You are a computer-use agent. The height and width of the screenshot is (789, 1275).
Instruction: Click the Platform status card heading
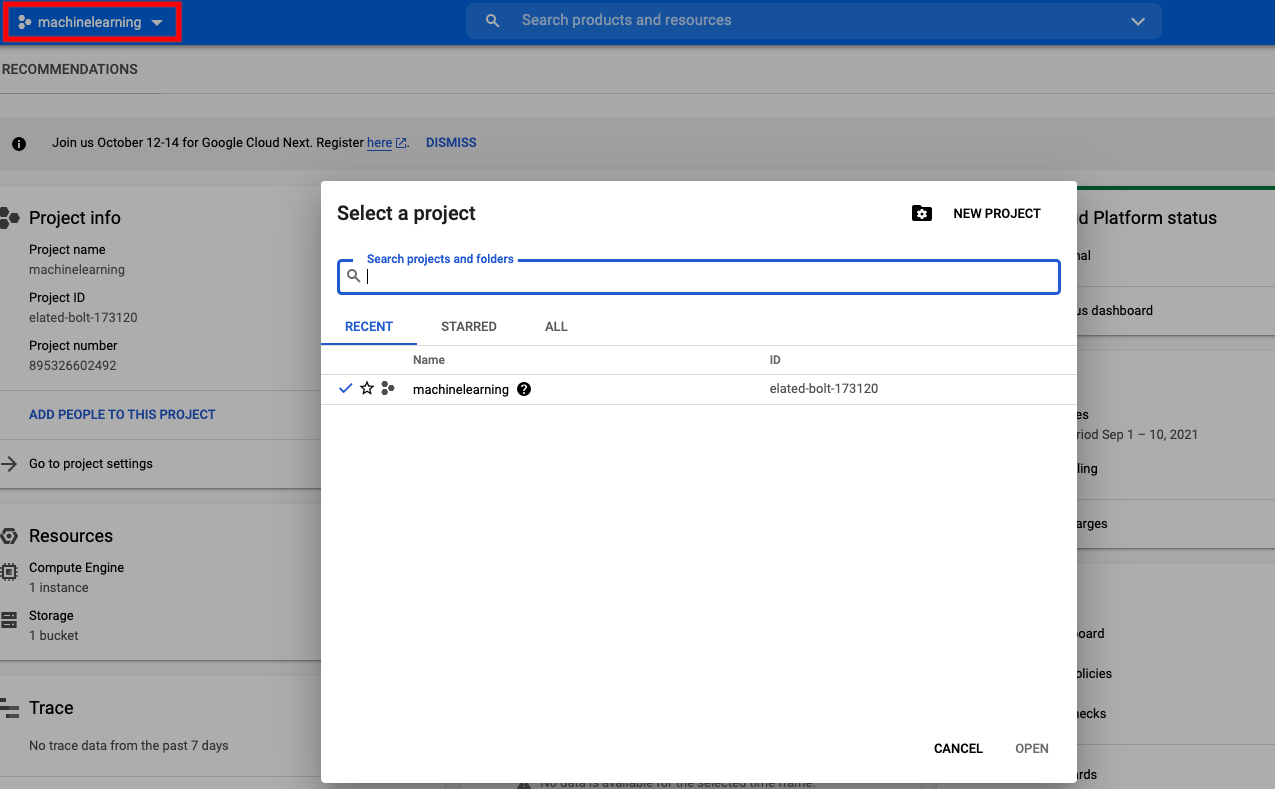(1147, 217)
